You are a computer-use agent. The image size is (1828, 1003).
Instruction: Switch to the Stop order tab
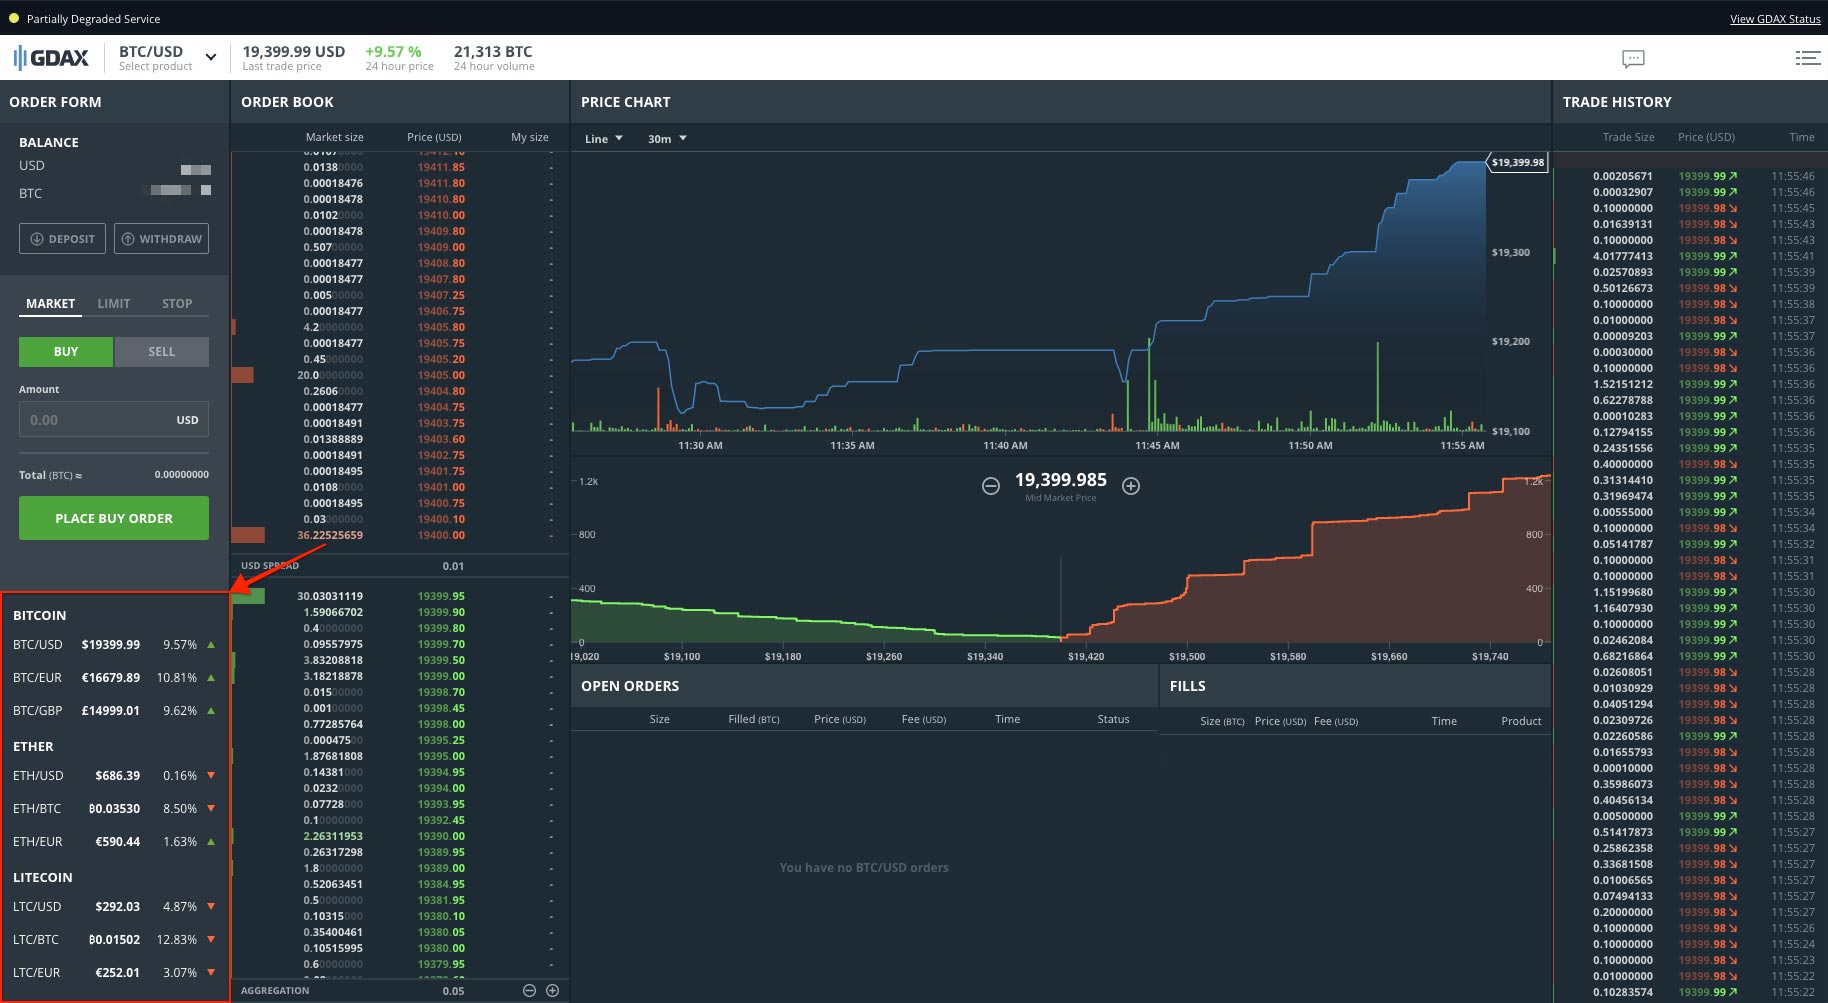(177, 304)
